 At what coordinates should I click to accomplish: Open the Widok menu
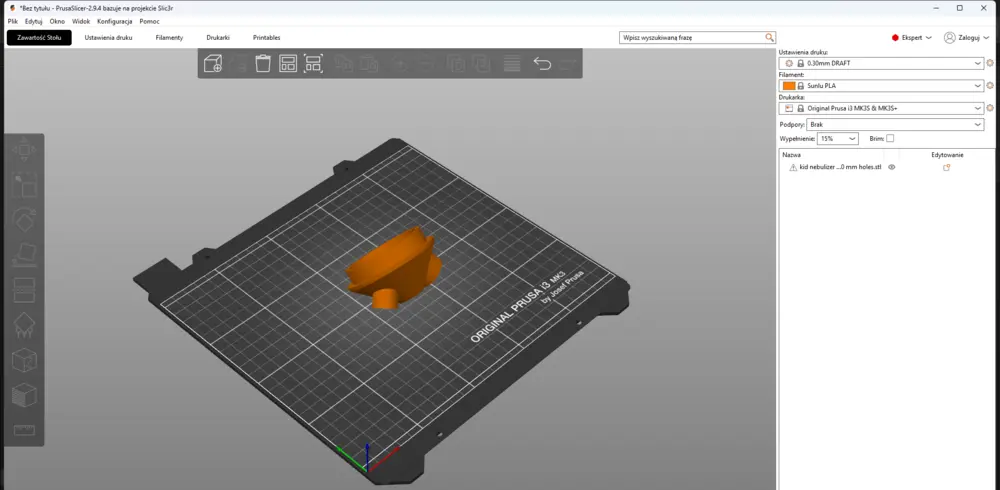point(81,21)
